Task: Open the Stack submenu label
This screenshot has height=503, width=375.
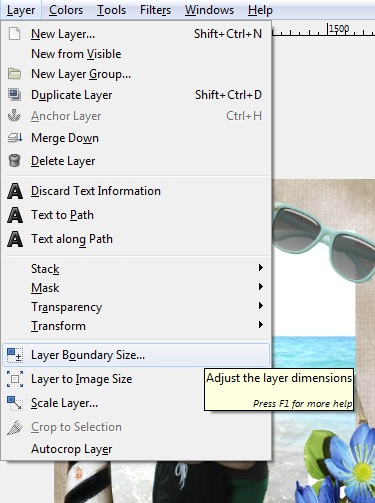Action: pyautogui.click(x=45, y=269)
